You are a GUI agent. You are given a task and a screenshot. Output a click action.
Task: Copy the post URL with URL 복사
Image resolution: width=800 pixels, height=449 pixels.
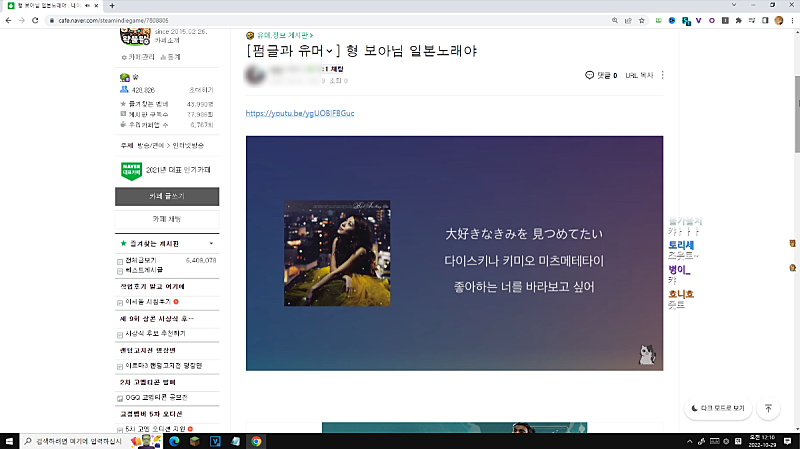[x=639, y=75]
